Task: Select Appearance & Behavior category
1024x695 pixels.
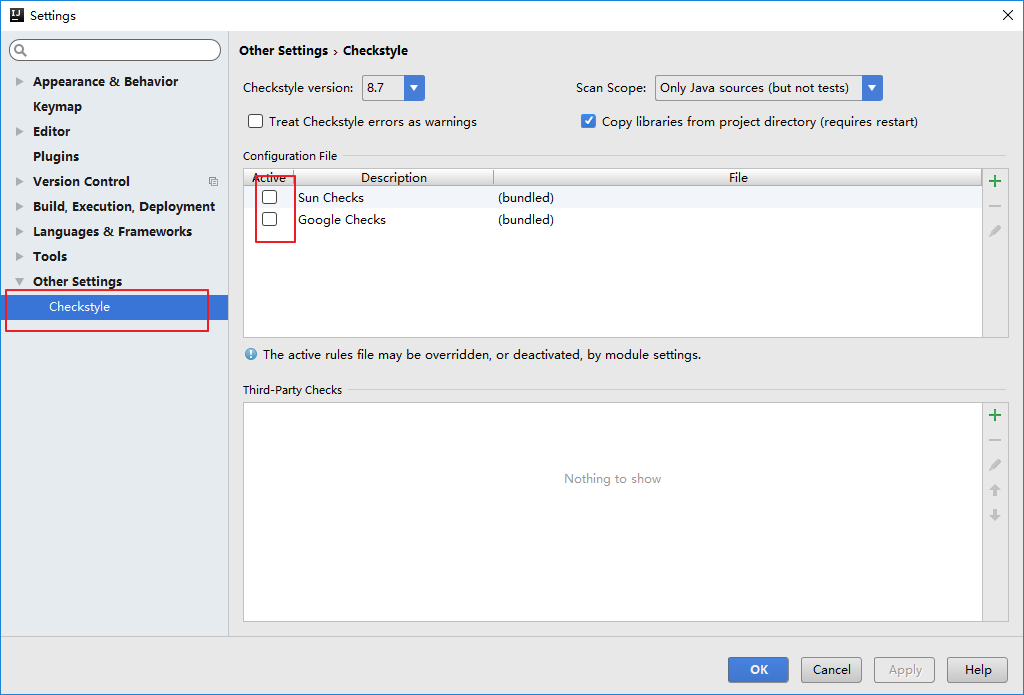Action: 106,81
